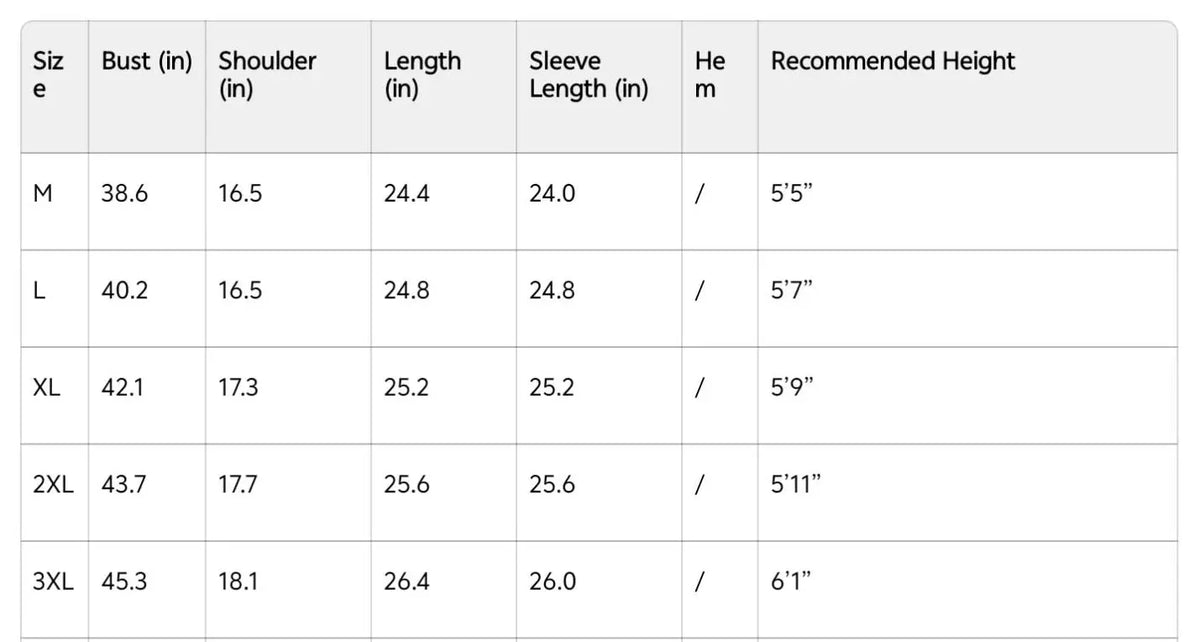
Task: Click the 38.6 bust value
Action: [124, 194]
